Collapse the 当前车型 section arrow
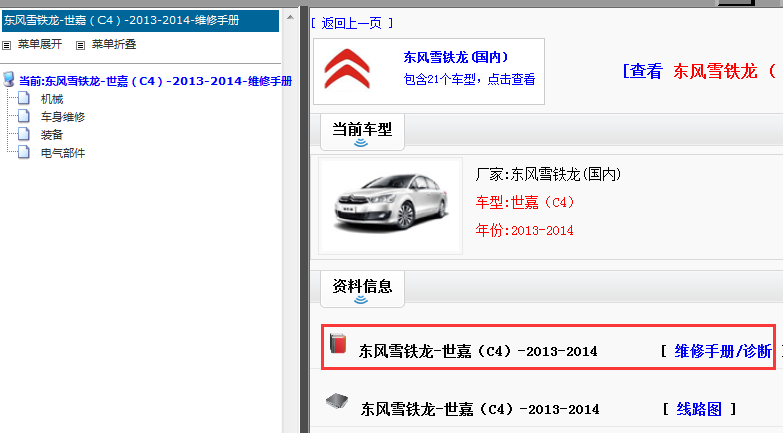The height and width of the screenshot is (433, 783). pos(361,143)
